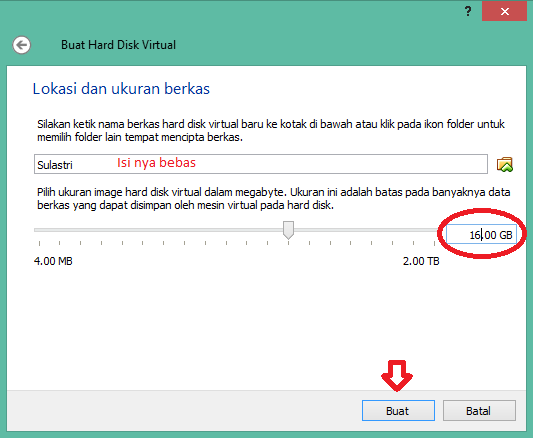Click the 16.00 GB size input box
The image size is (533, 438).
click(x=481, y=234)
